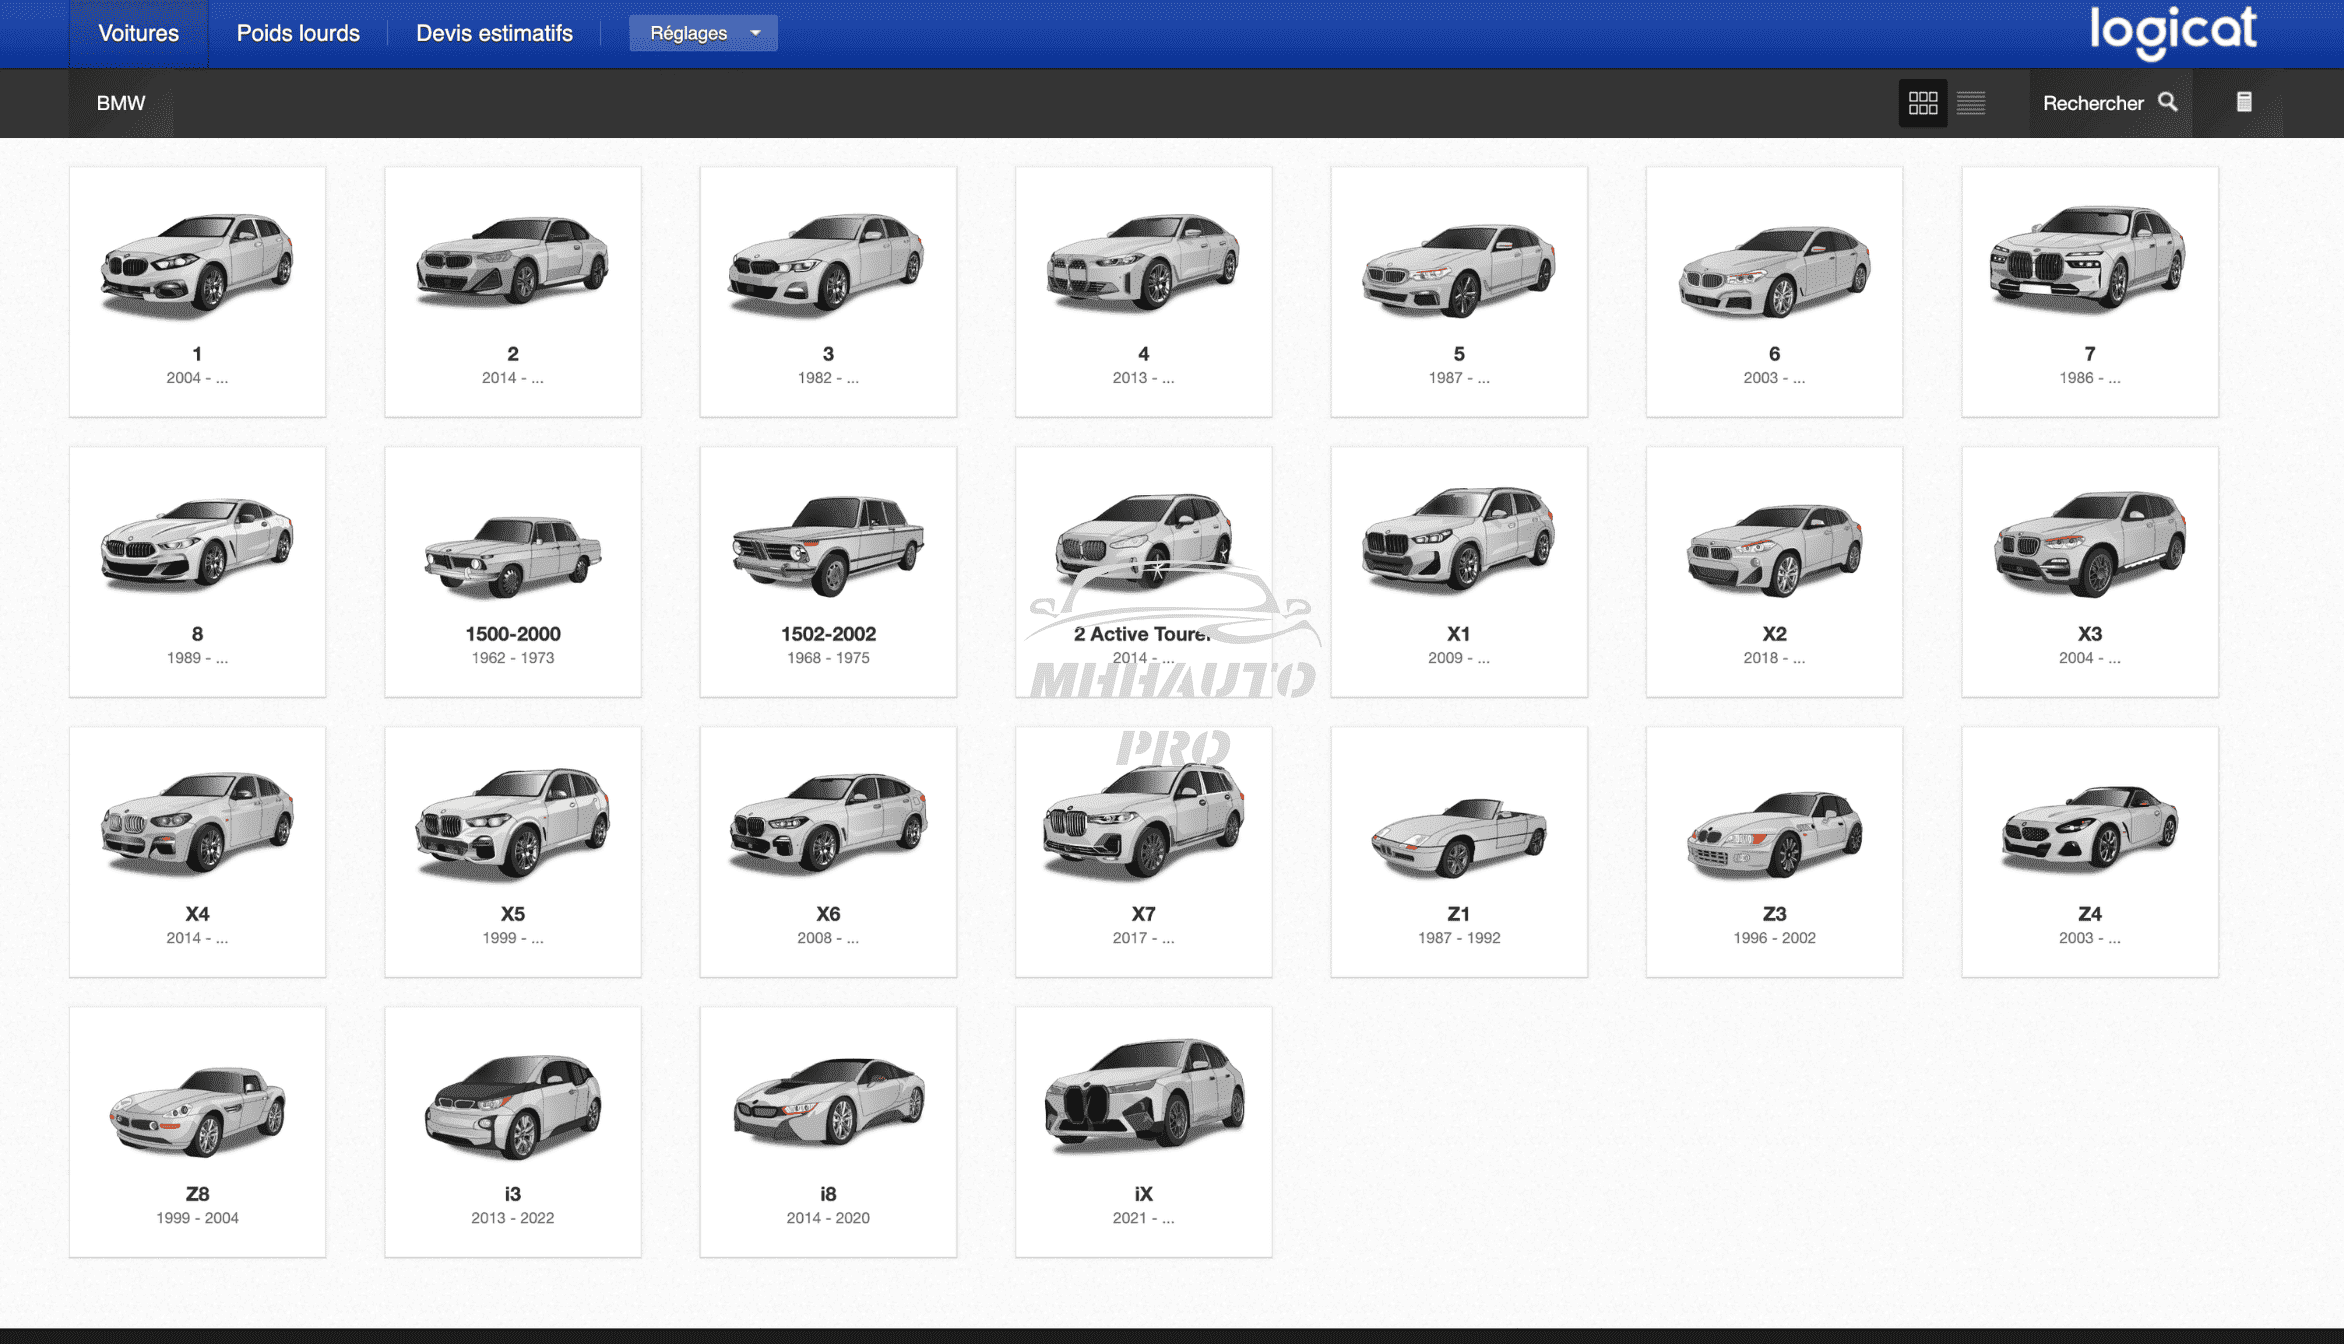Open the BMW Z4 model
2344x1344 pixels.
click(2089, 850)
